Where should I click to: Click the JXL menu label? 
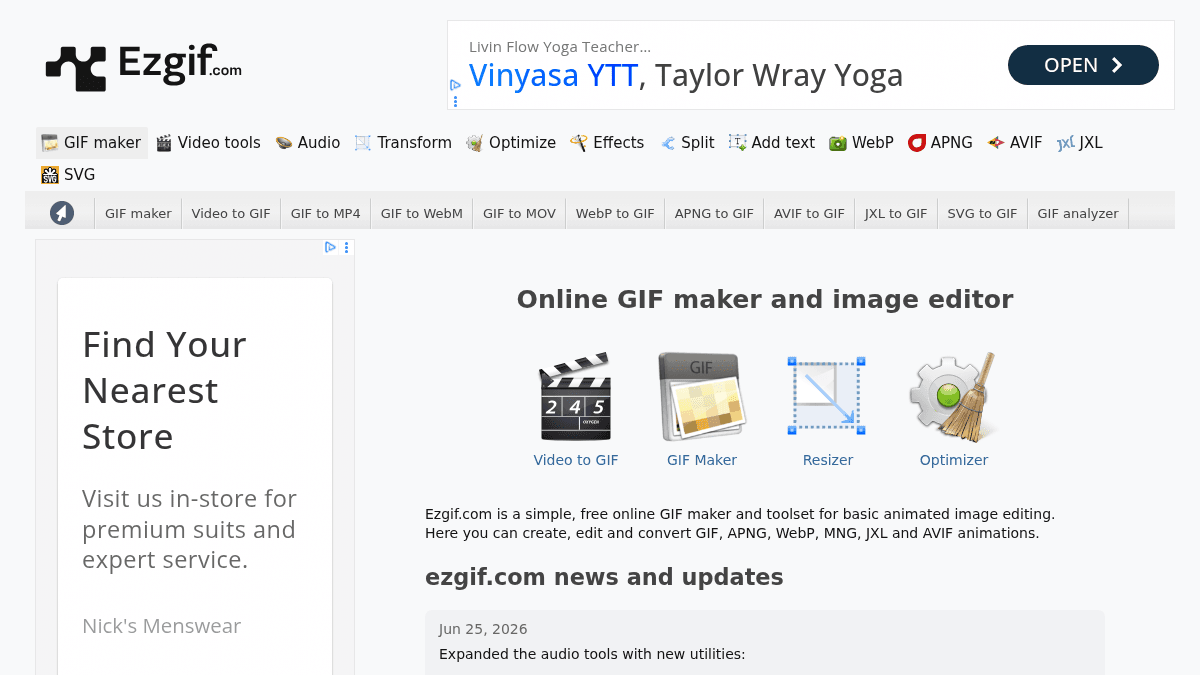click(1091, 143)
